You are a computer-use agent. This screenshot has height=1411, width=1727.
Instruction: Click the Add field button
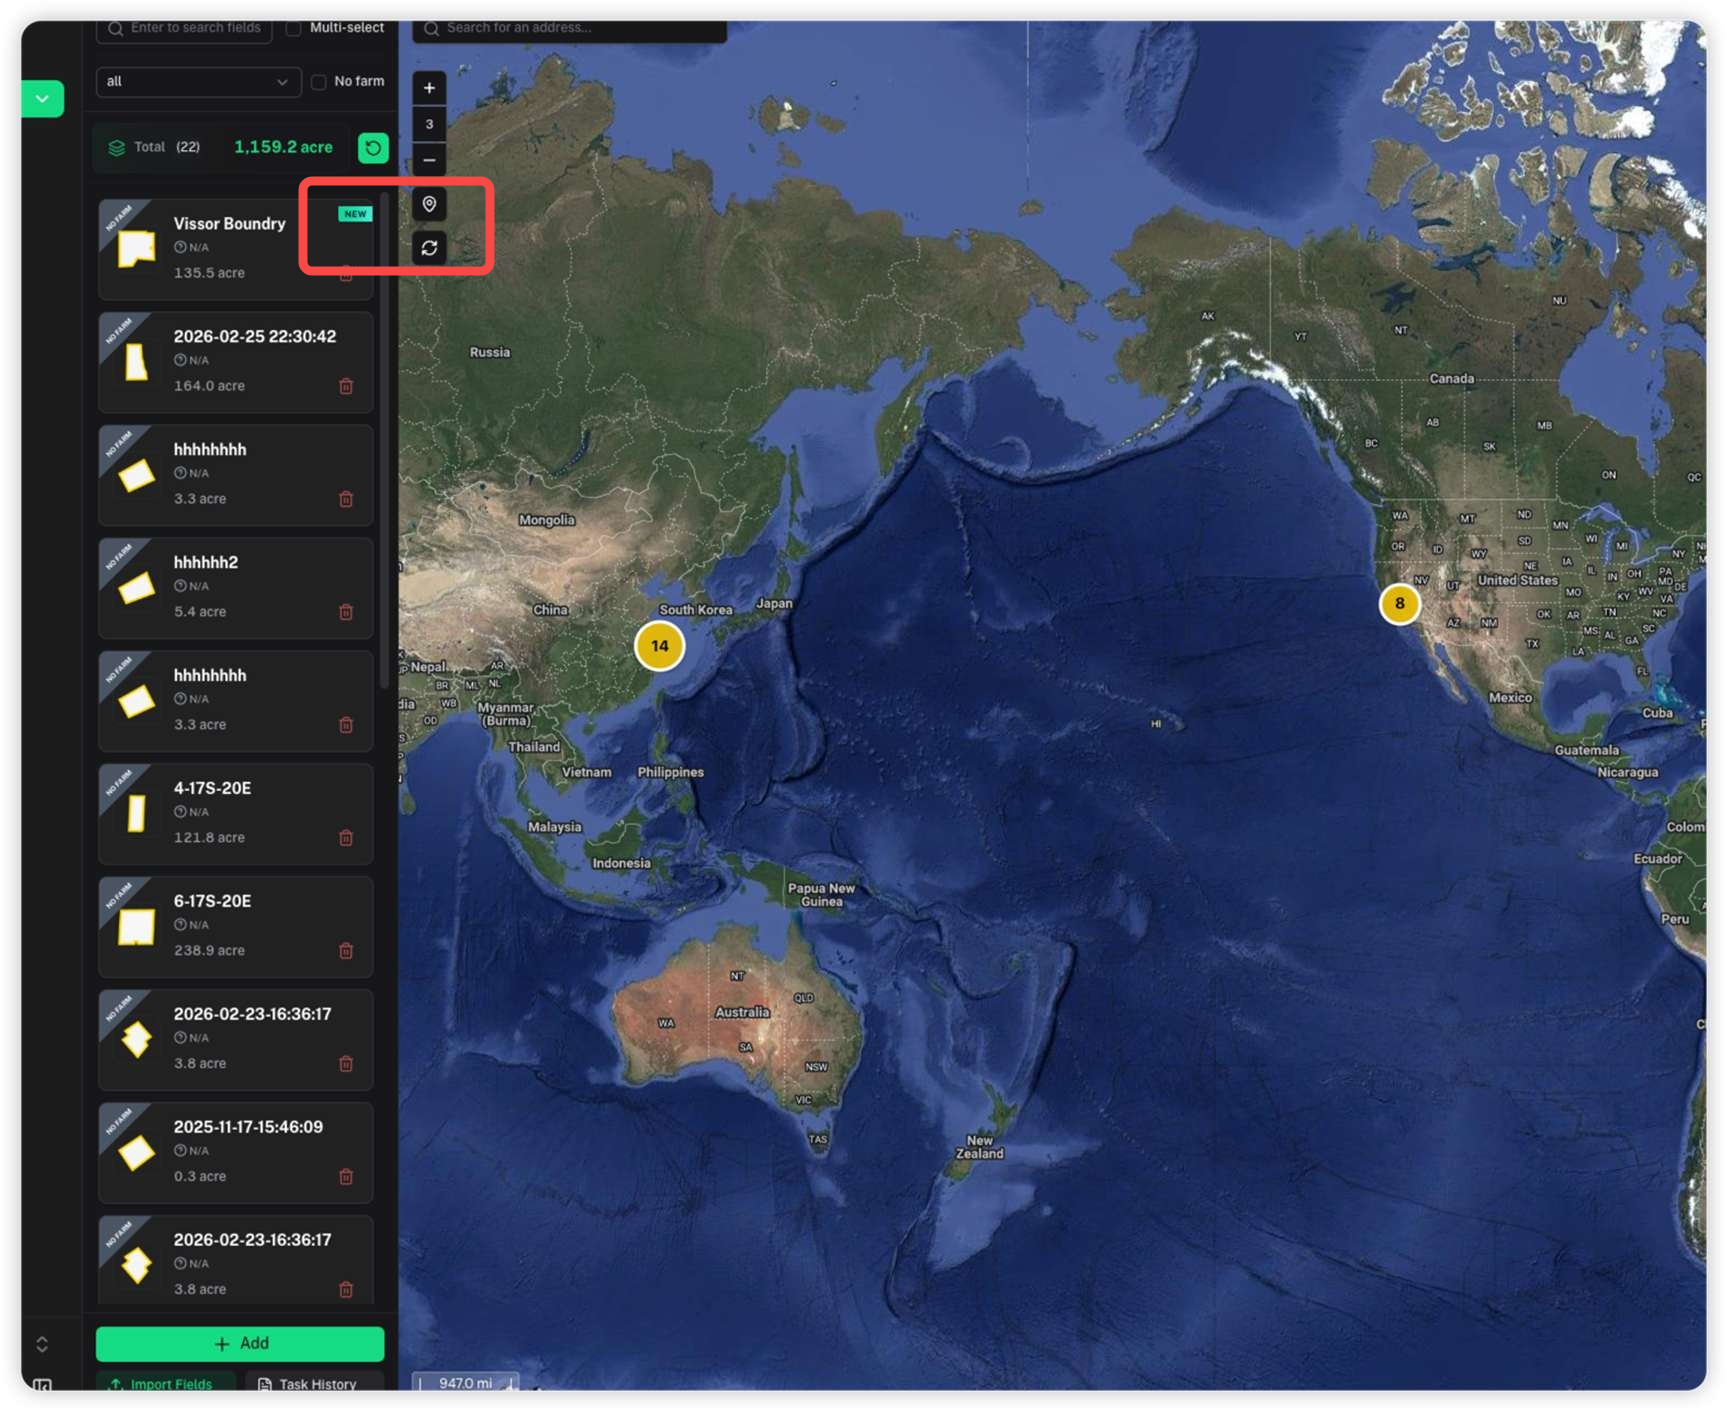tap(240, 1343)
